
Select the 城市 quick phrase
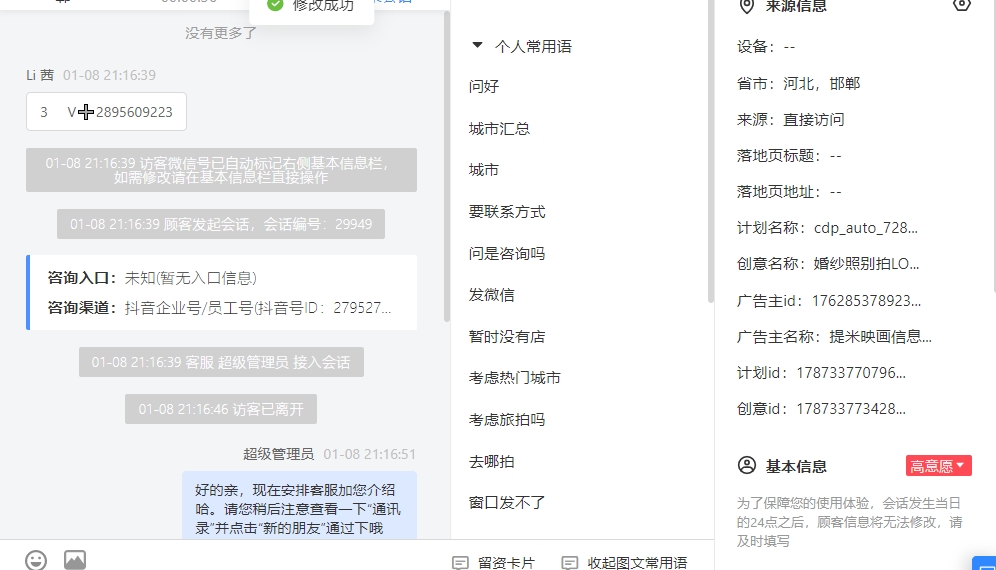pyautogui.click(x=484, y=170)
